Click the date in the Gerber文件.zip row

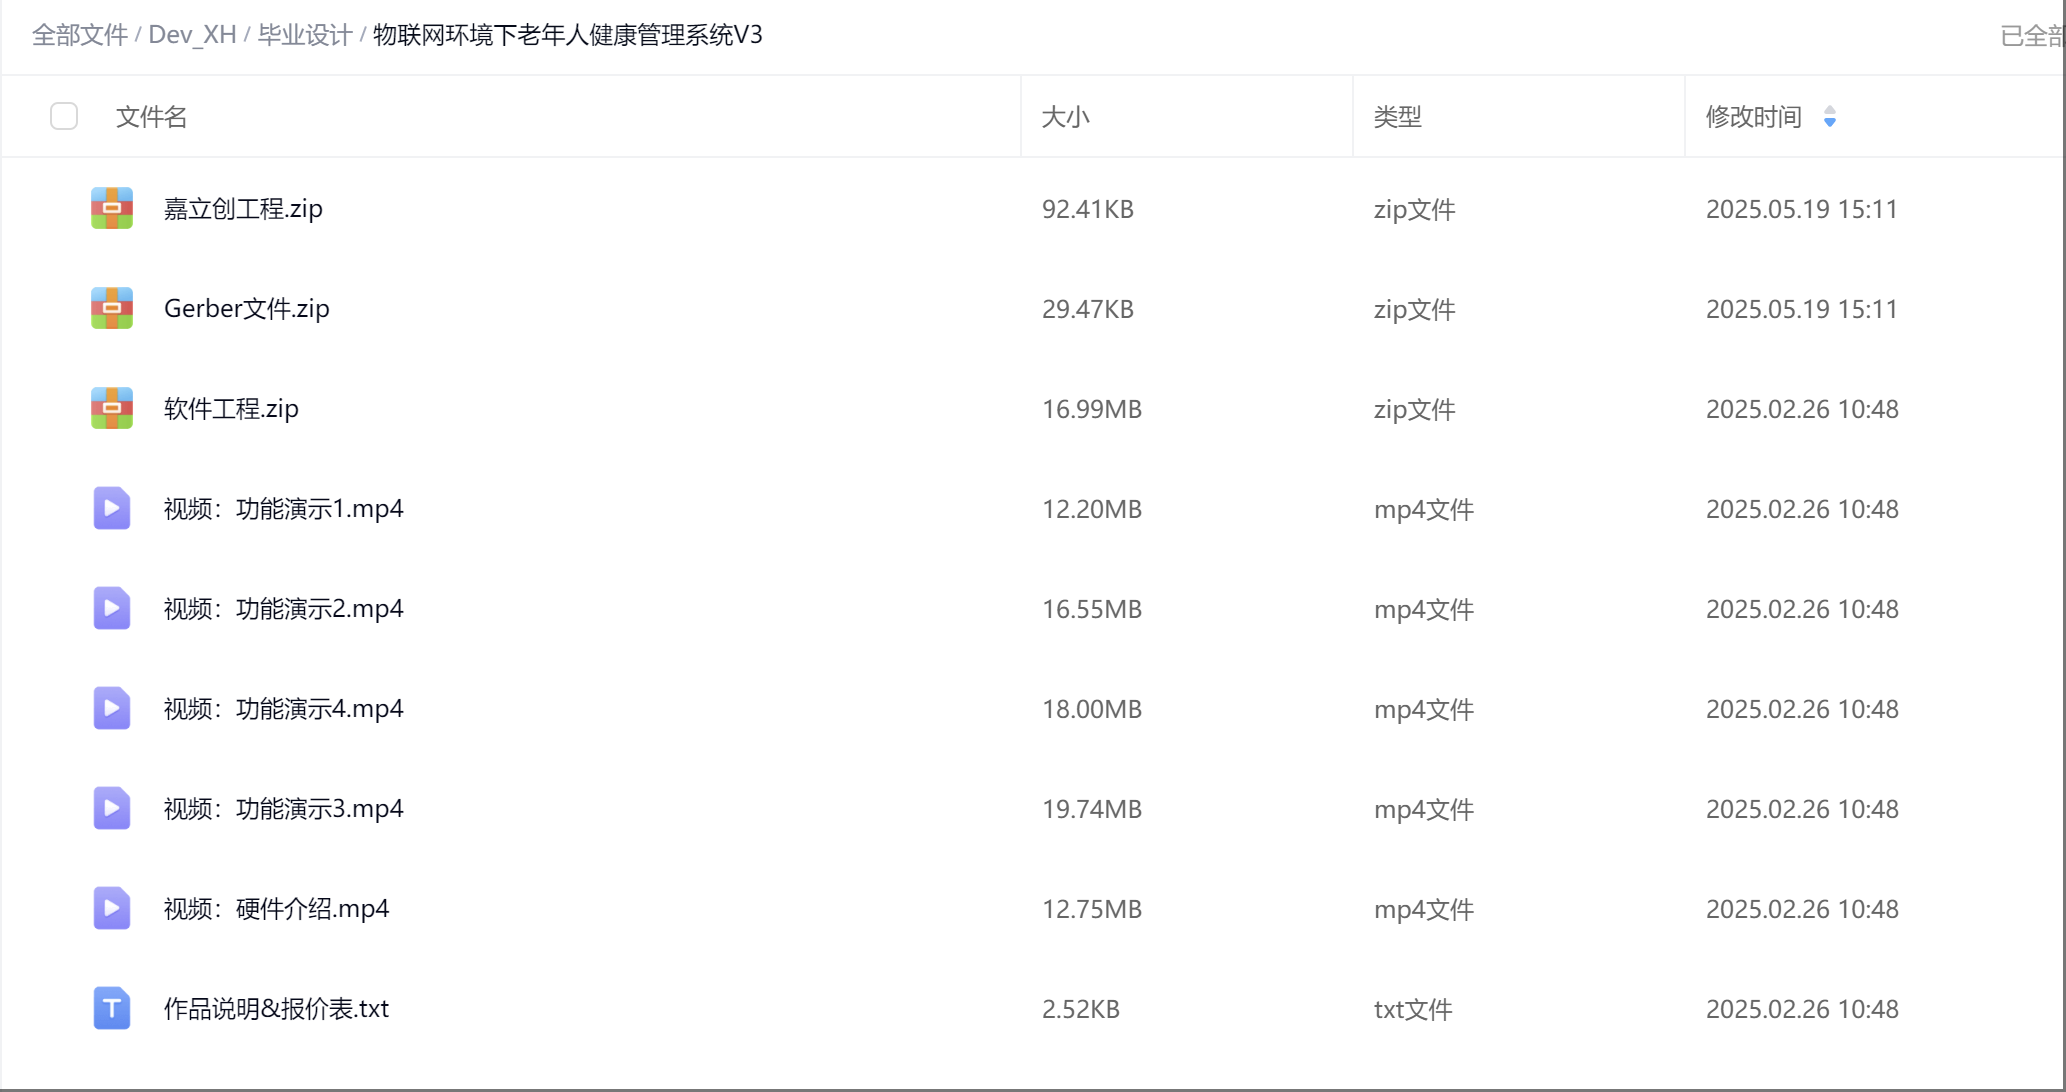(1802, 309)
